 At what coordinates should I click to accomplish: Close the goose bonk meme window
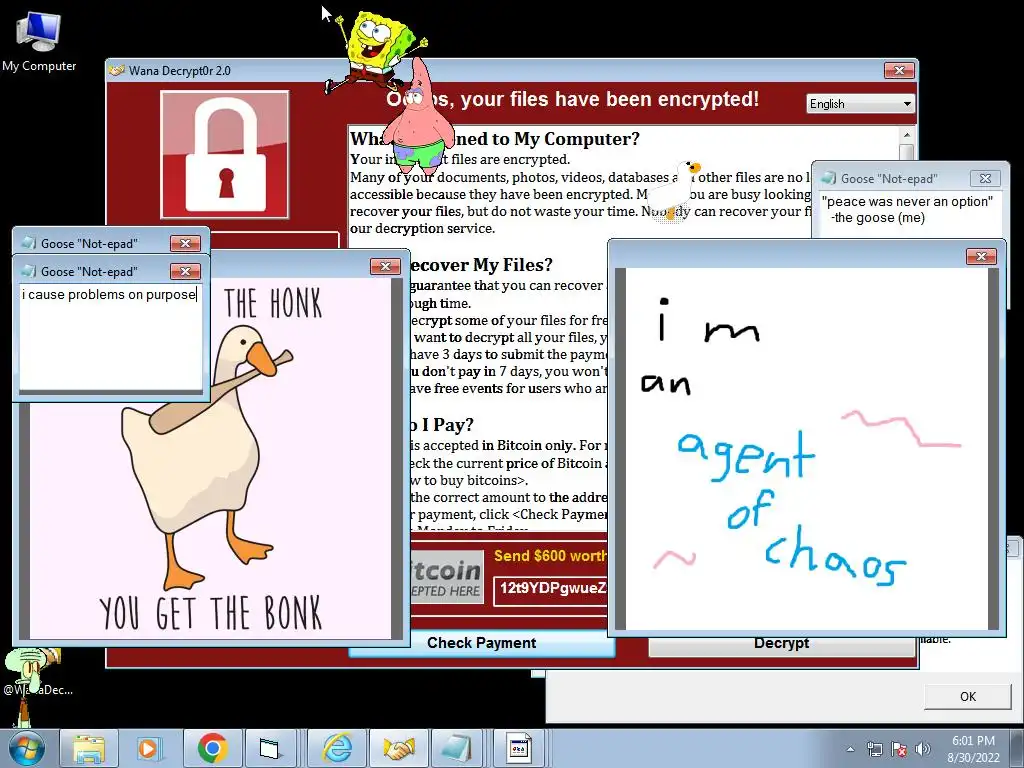(385, 266)
